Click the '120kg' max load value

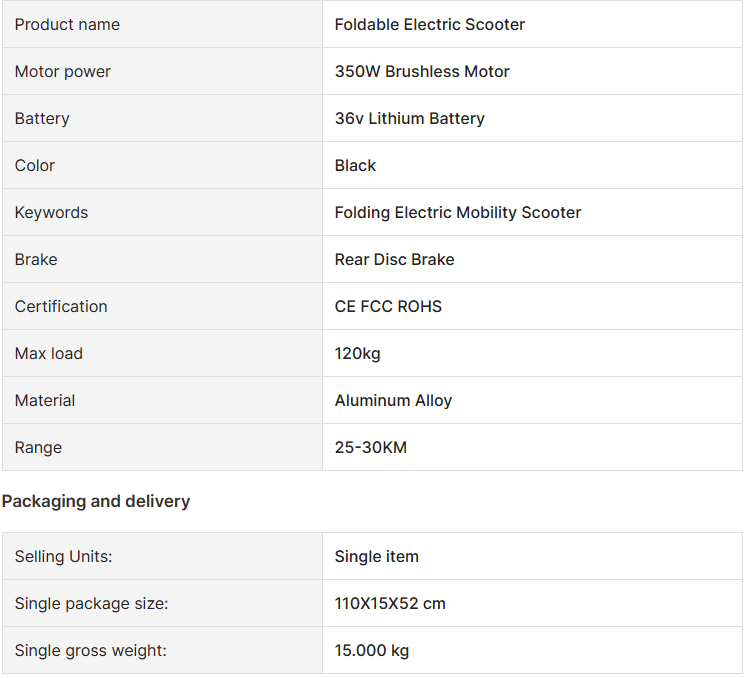[358, 353]
